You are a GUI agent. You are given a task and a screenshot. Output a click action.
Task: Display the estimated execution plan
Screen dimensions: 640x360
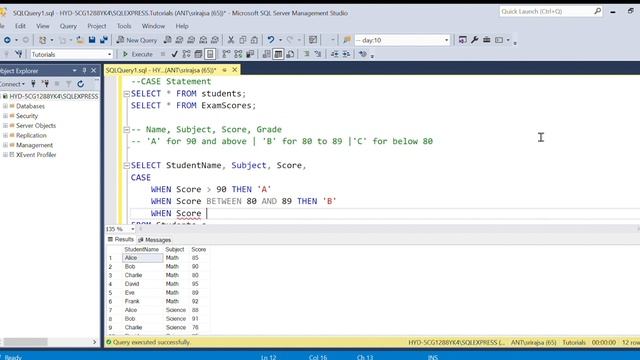point(186,54)
